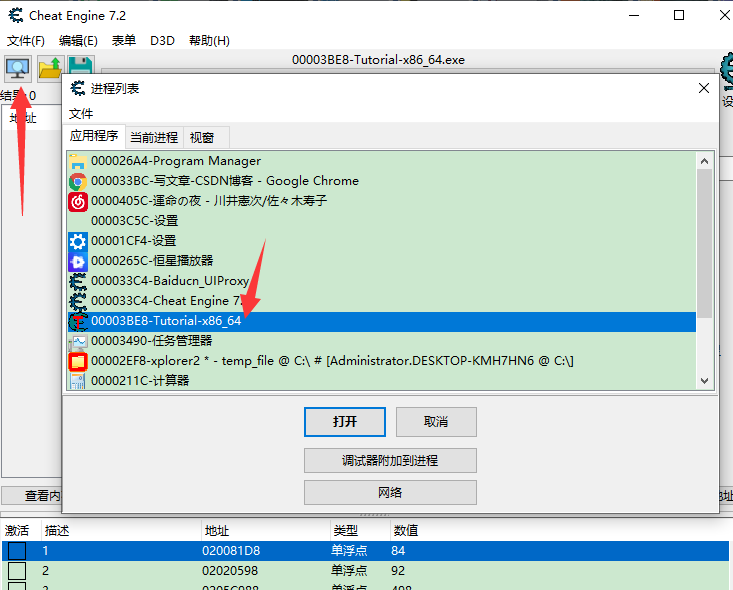733x590 pixels.
Task: Select 00001CF4-设置 process row
Action: 381,241
